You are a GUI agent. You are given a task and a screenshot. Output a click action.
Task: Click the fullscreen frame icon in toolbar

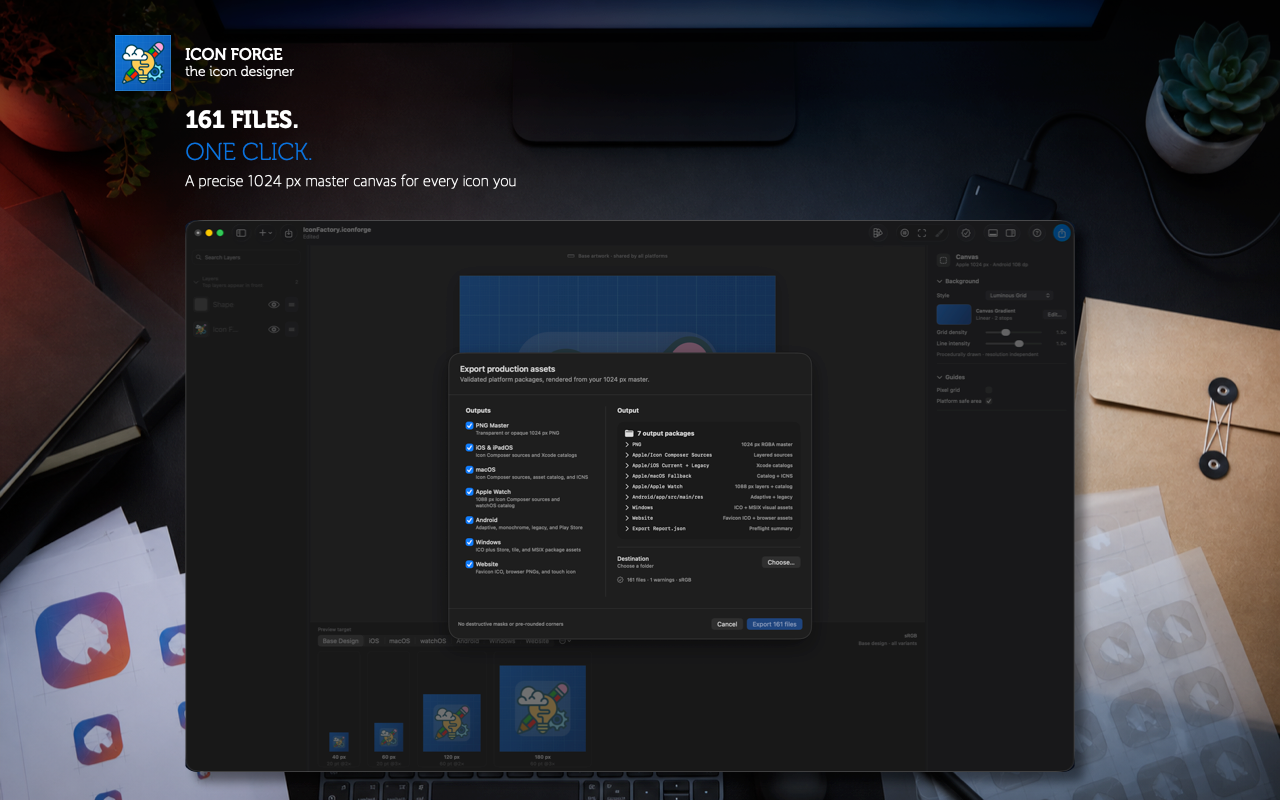(922, 233)
